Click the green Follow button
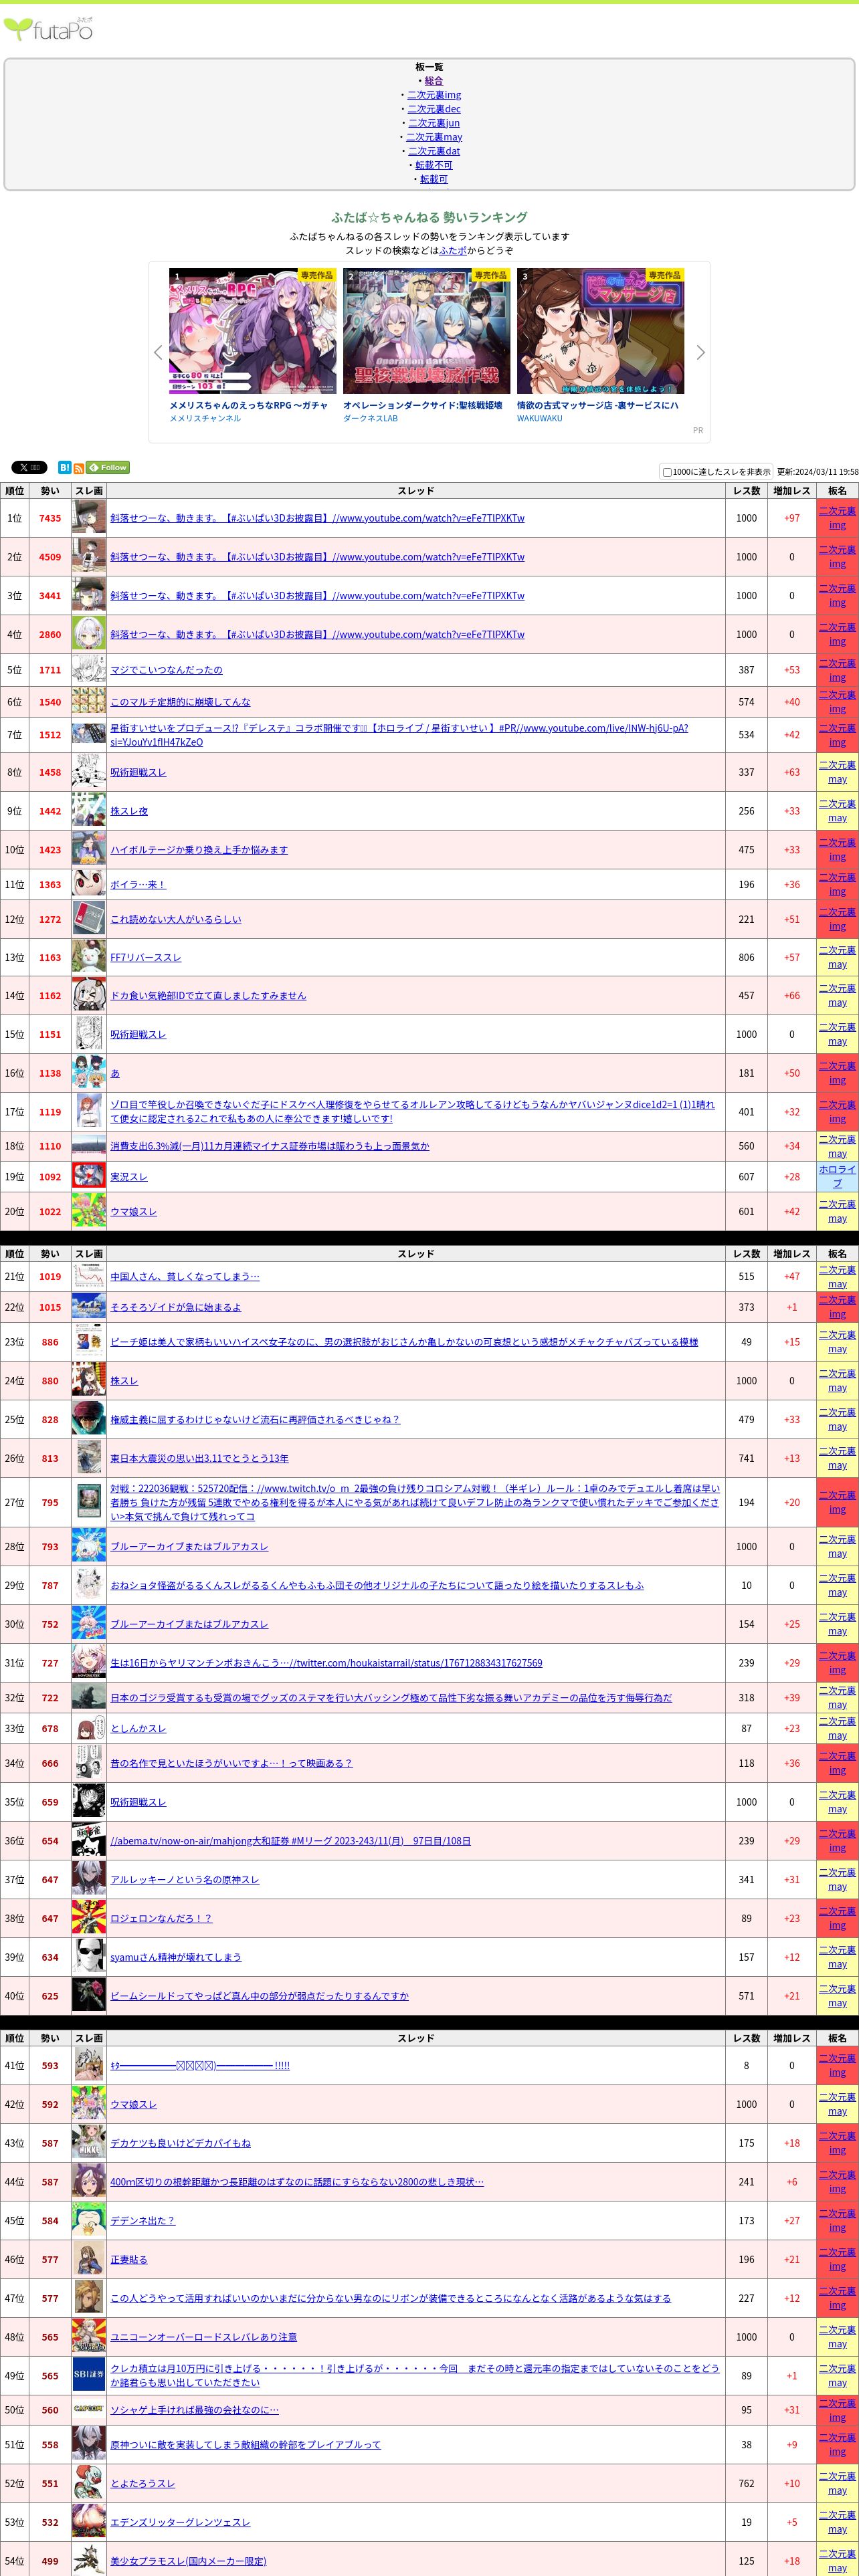 point(108,467)
